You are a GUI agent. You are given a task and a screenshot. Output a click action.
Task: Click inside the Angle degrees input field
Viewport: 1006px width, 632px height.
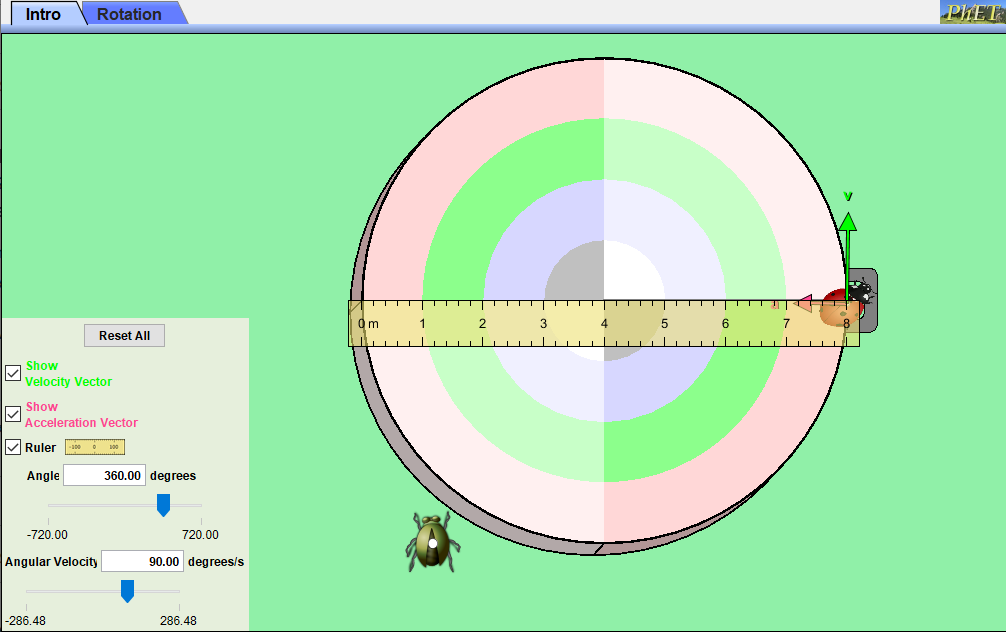104,475
